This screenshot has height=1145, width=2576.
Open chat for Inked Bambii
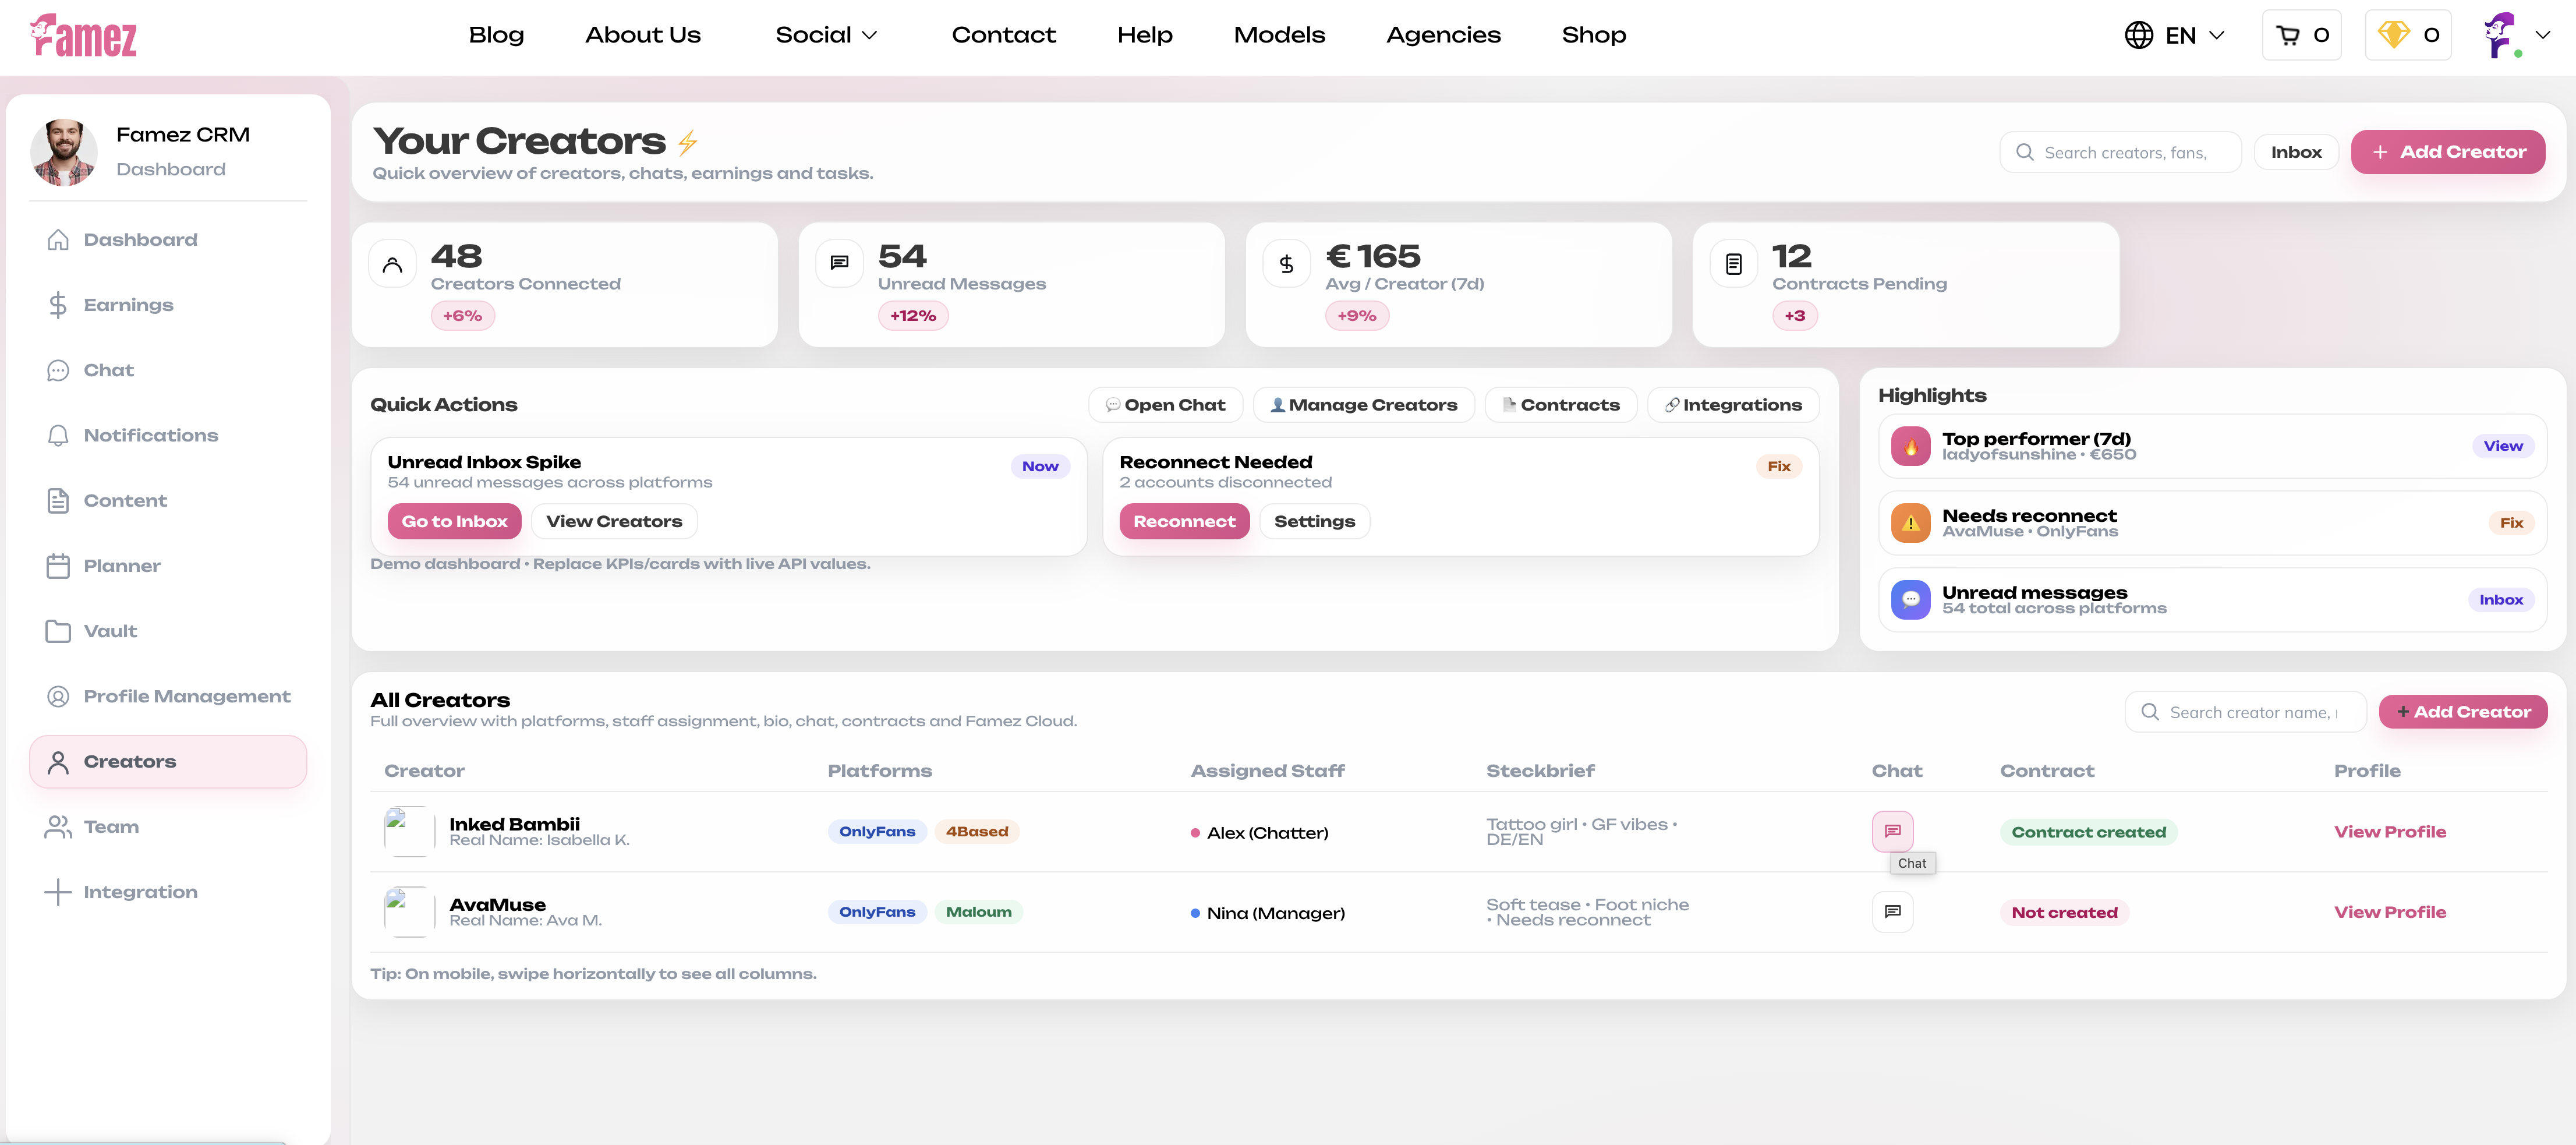pyautogui.click(x=1892, y=831)
